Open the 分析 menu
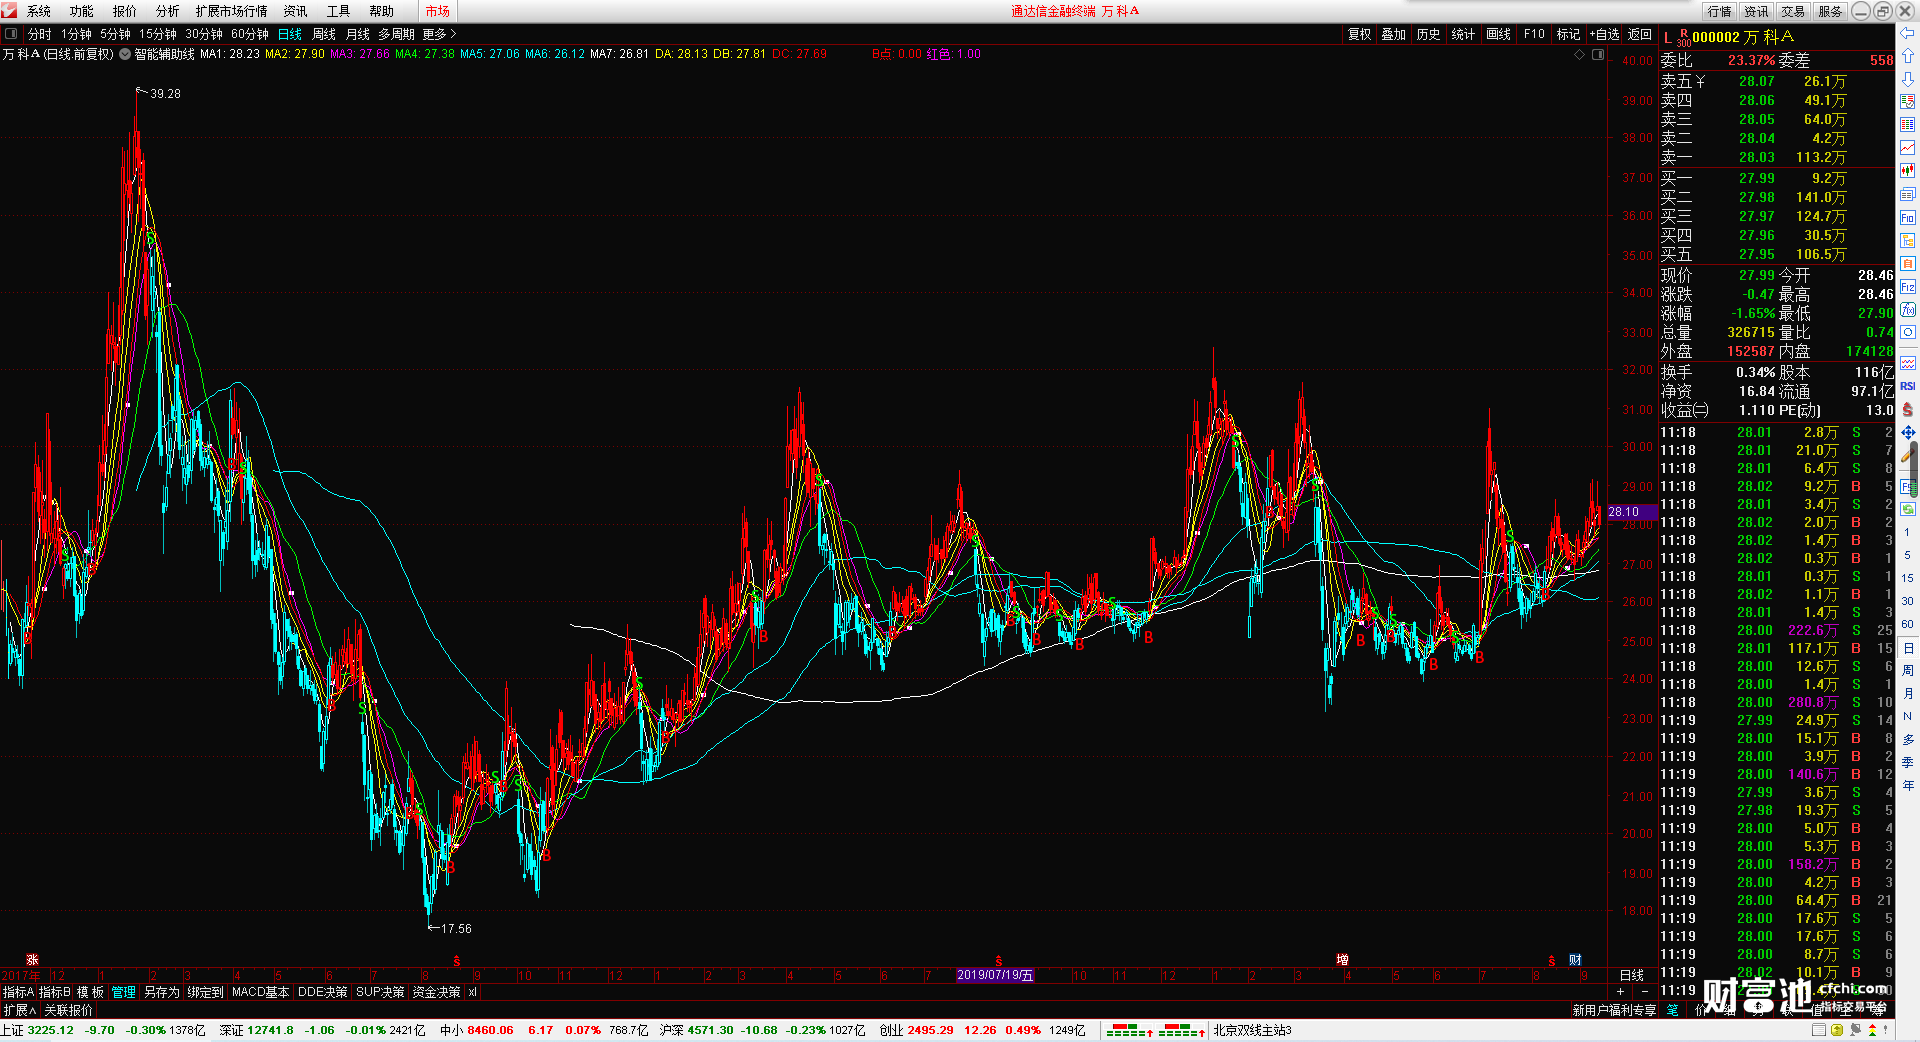Image resolution: width=1920 pixels, height=1042 pixels. pyautogui.click(x=167, y=11)
